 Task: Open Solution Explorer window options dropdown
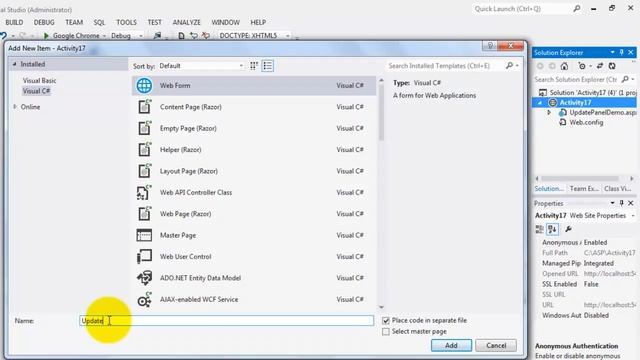click(612, 52)
